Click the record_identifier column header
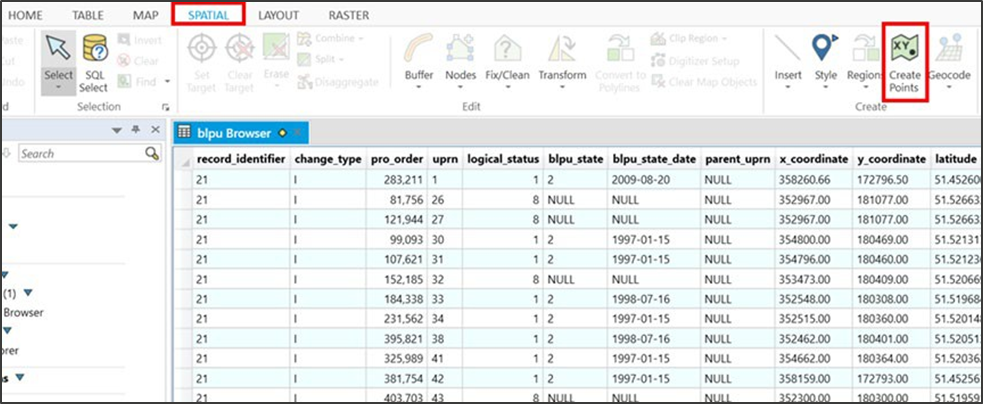The height and width of the screenshot is (404, 983). point(241,159)
